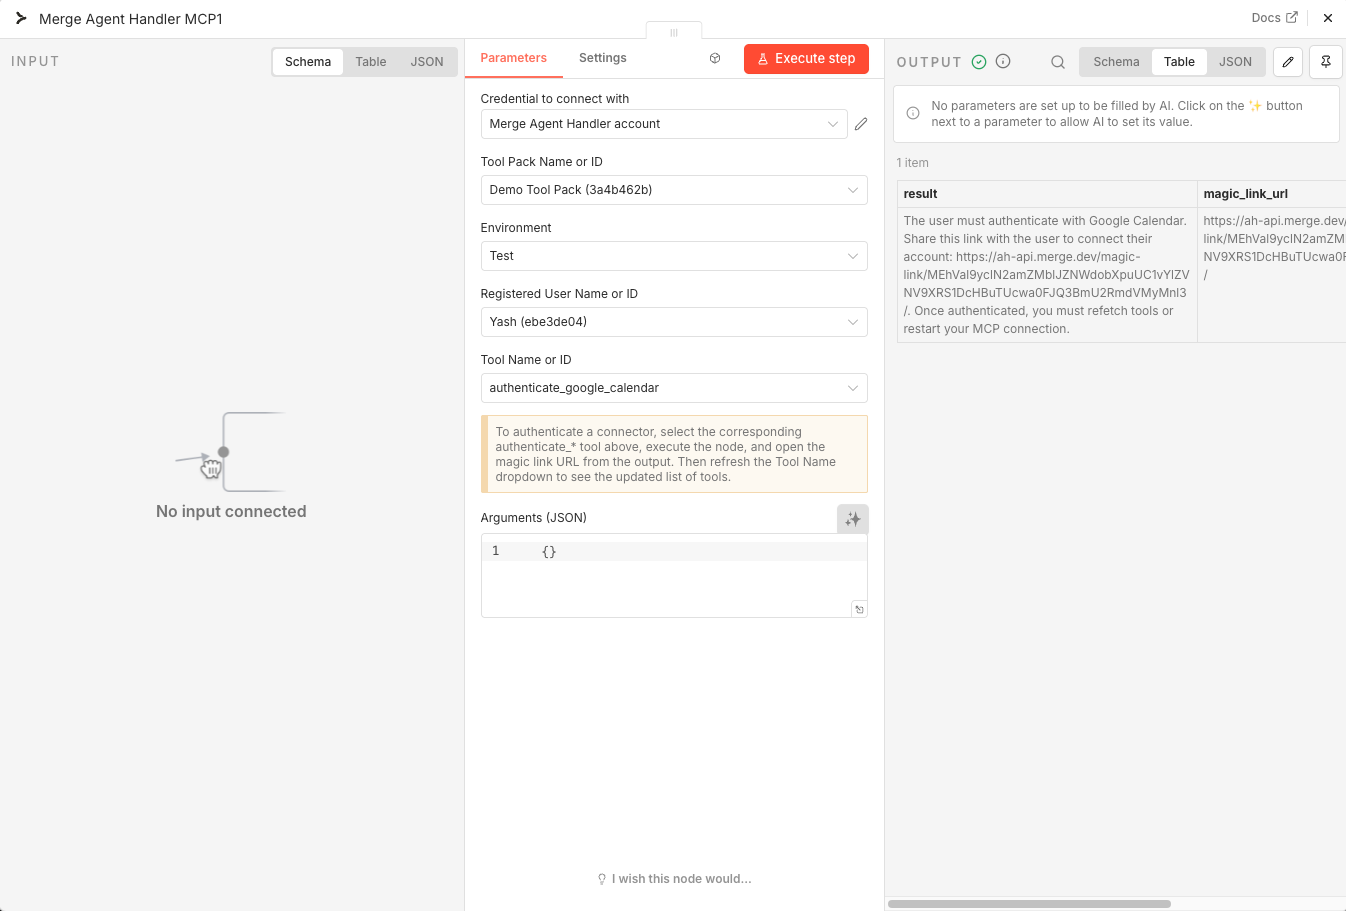Expand the Registered User Name or ID dropdown
Screen dimensions: 1346x911
click(674, 322)
